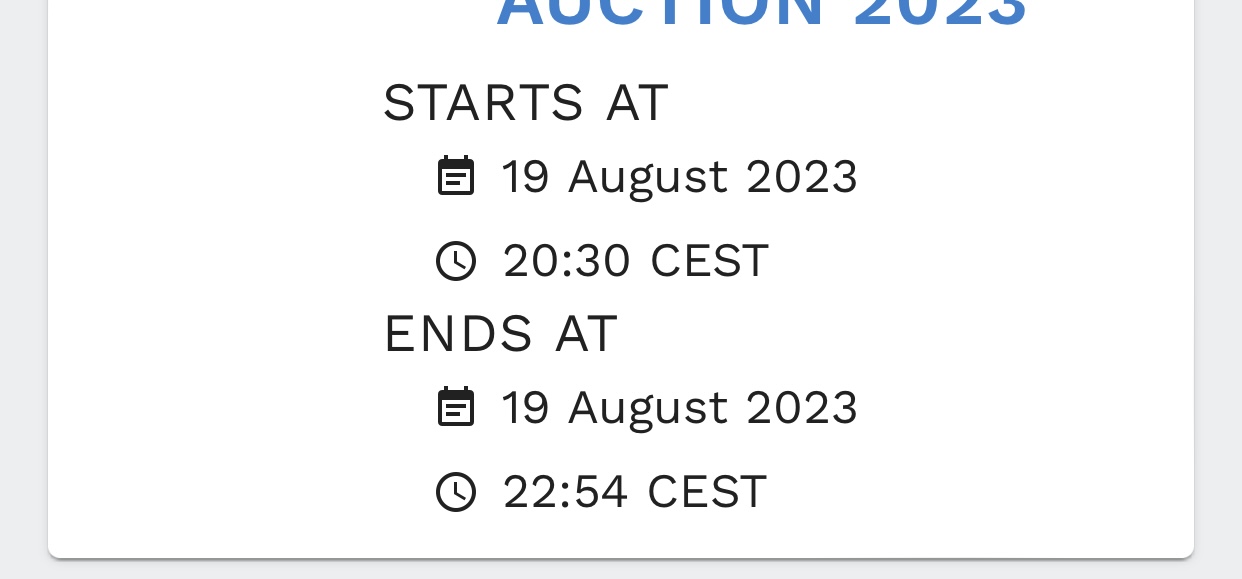This screenshot has width=1242, height=579.
Task: Click the clock icon beside 20:30 CEST
Action: click(x=456, y=261)
